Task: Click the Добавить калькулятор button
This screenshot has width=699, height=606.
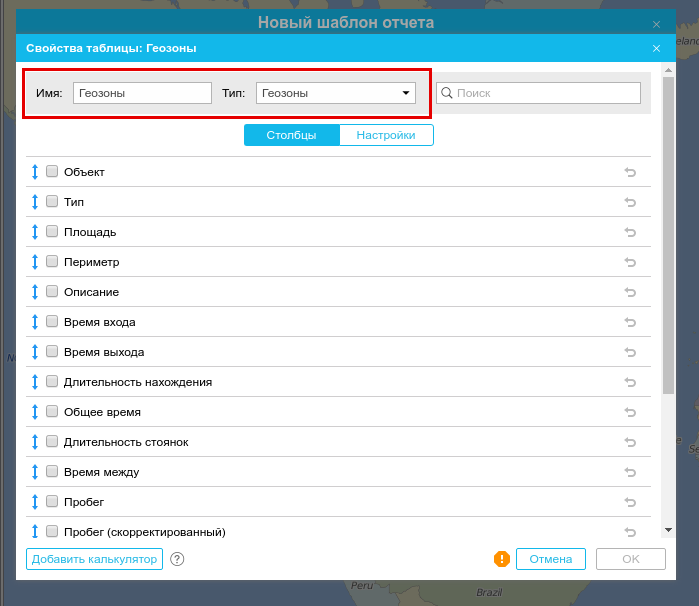Action: pyautogui.click(x=94, y=560)
